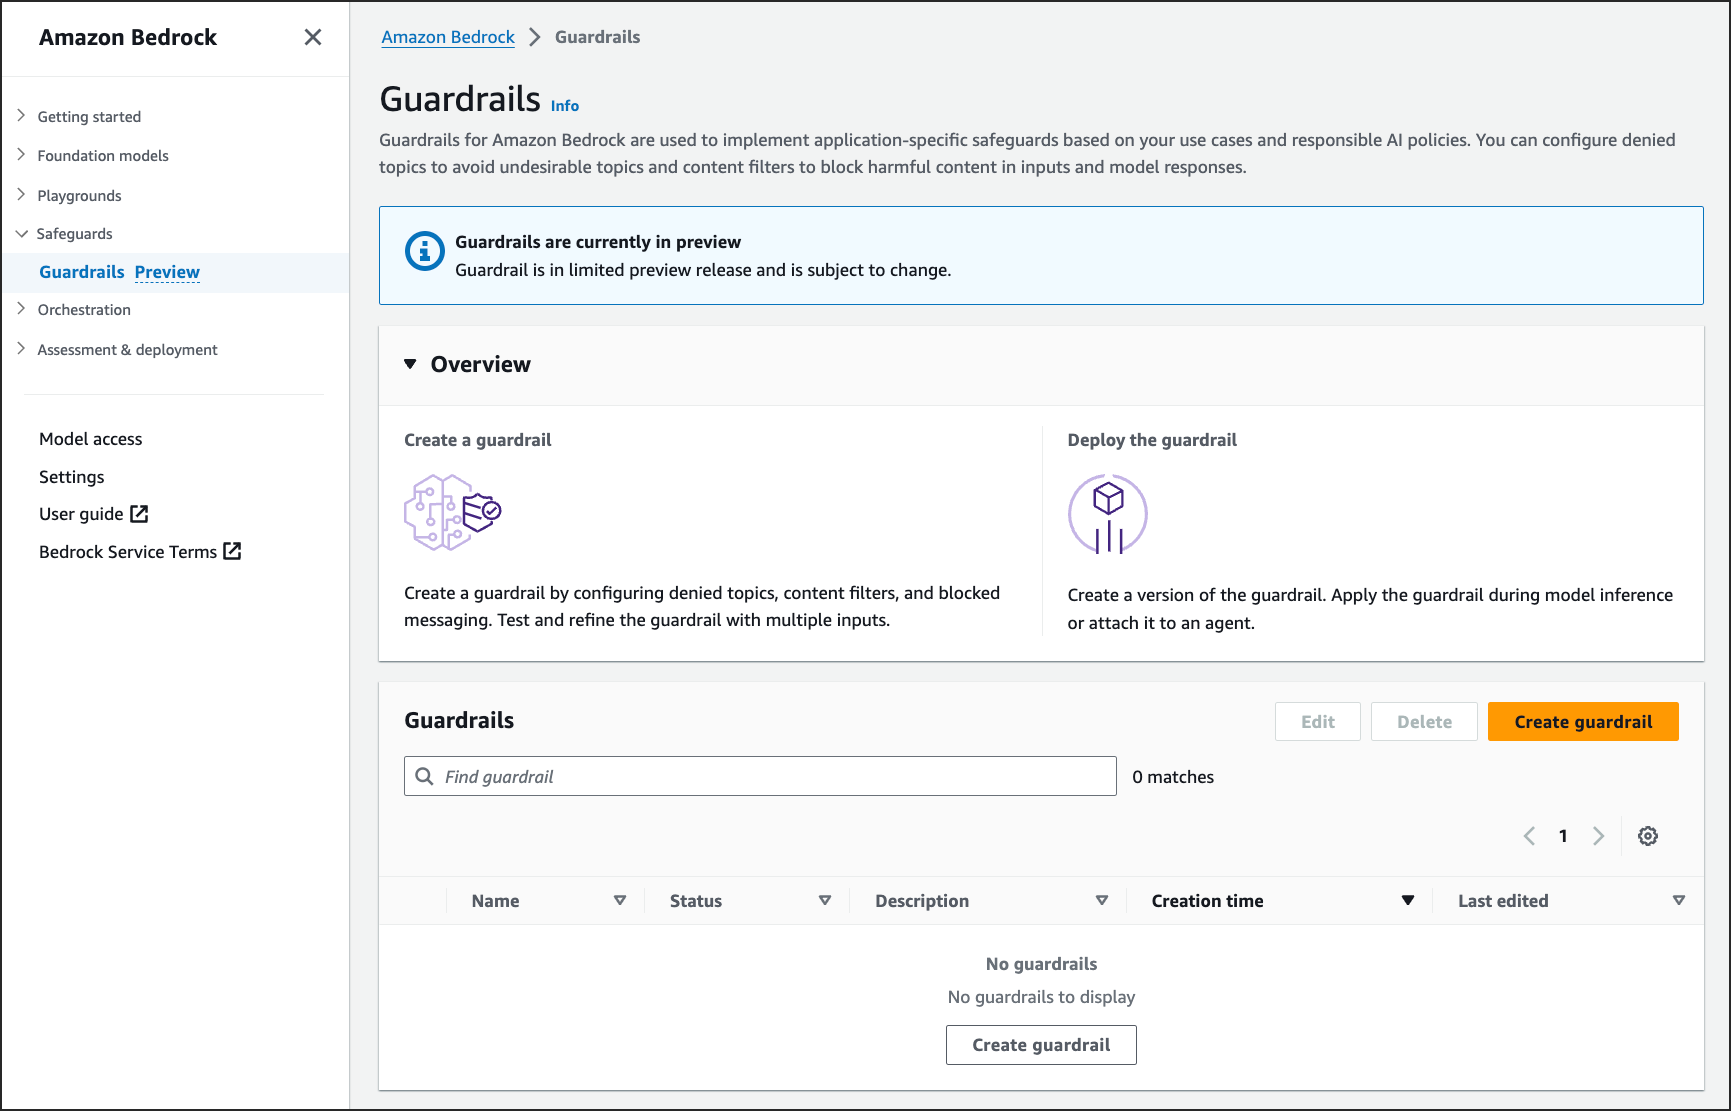This screenshot has height=1111, width=1731.
Task: Click the 'No guardrails to display' text
Action: pyautogui.click(x=1041, y=997)
